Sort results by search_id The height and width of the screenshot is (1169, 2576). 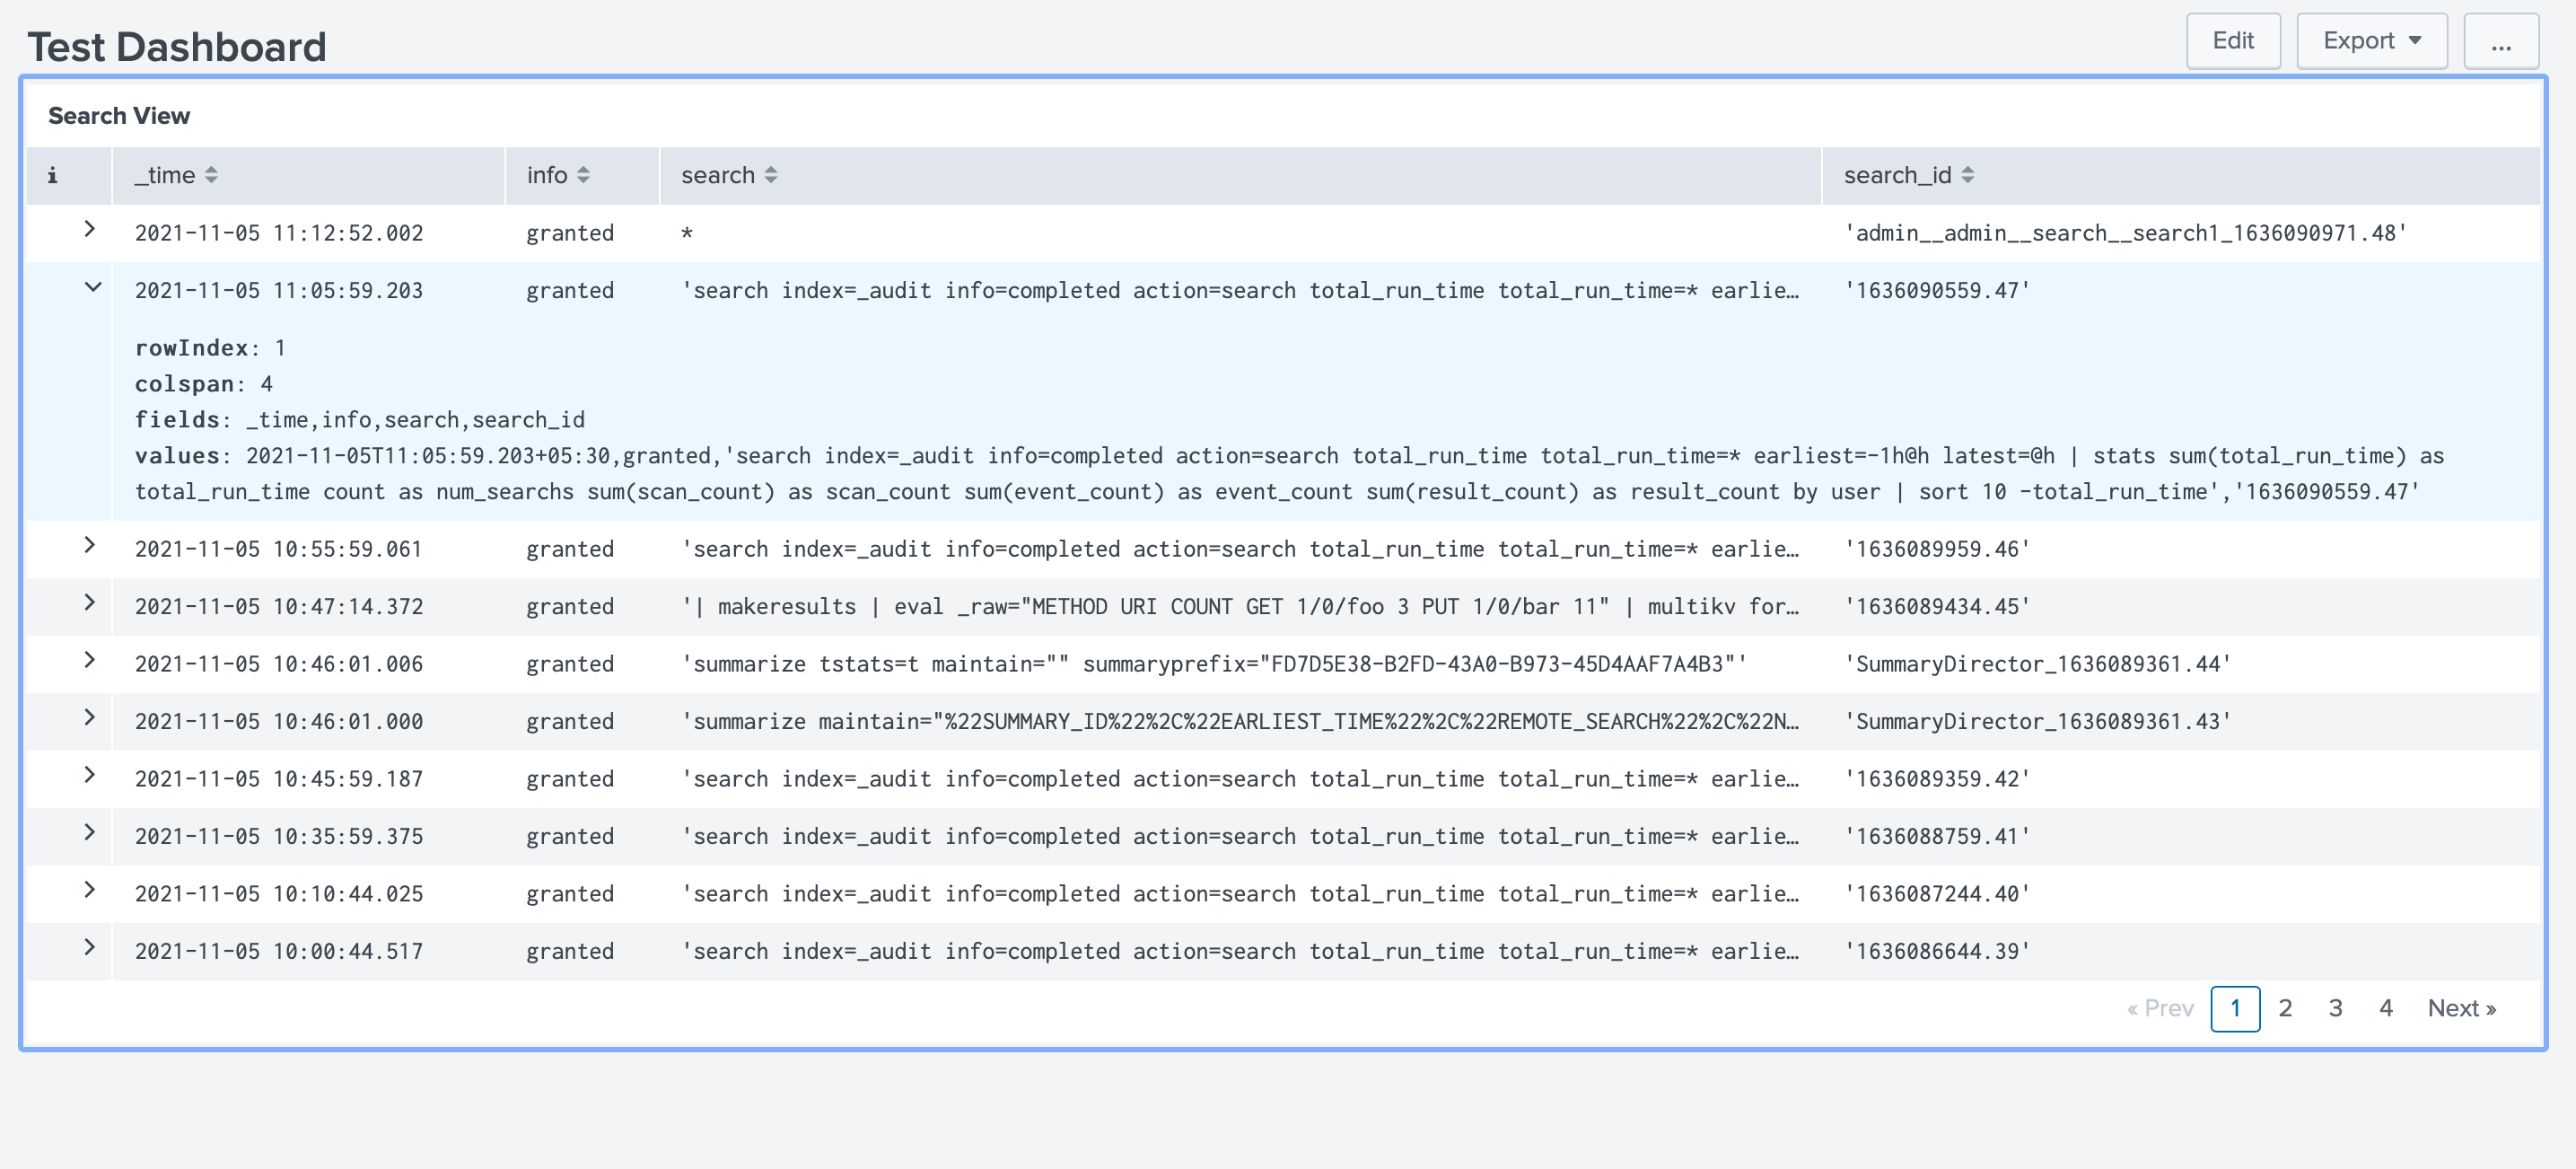pos(1968,174)
